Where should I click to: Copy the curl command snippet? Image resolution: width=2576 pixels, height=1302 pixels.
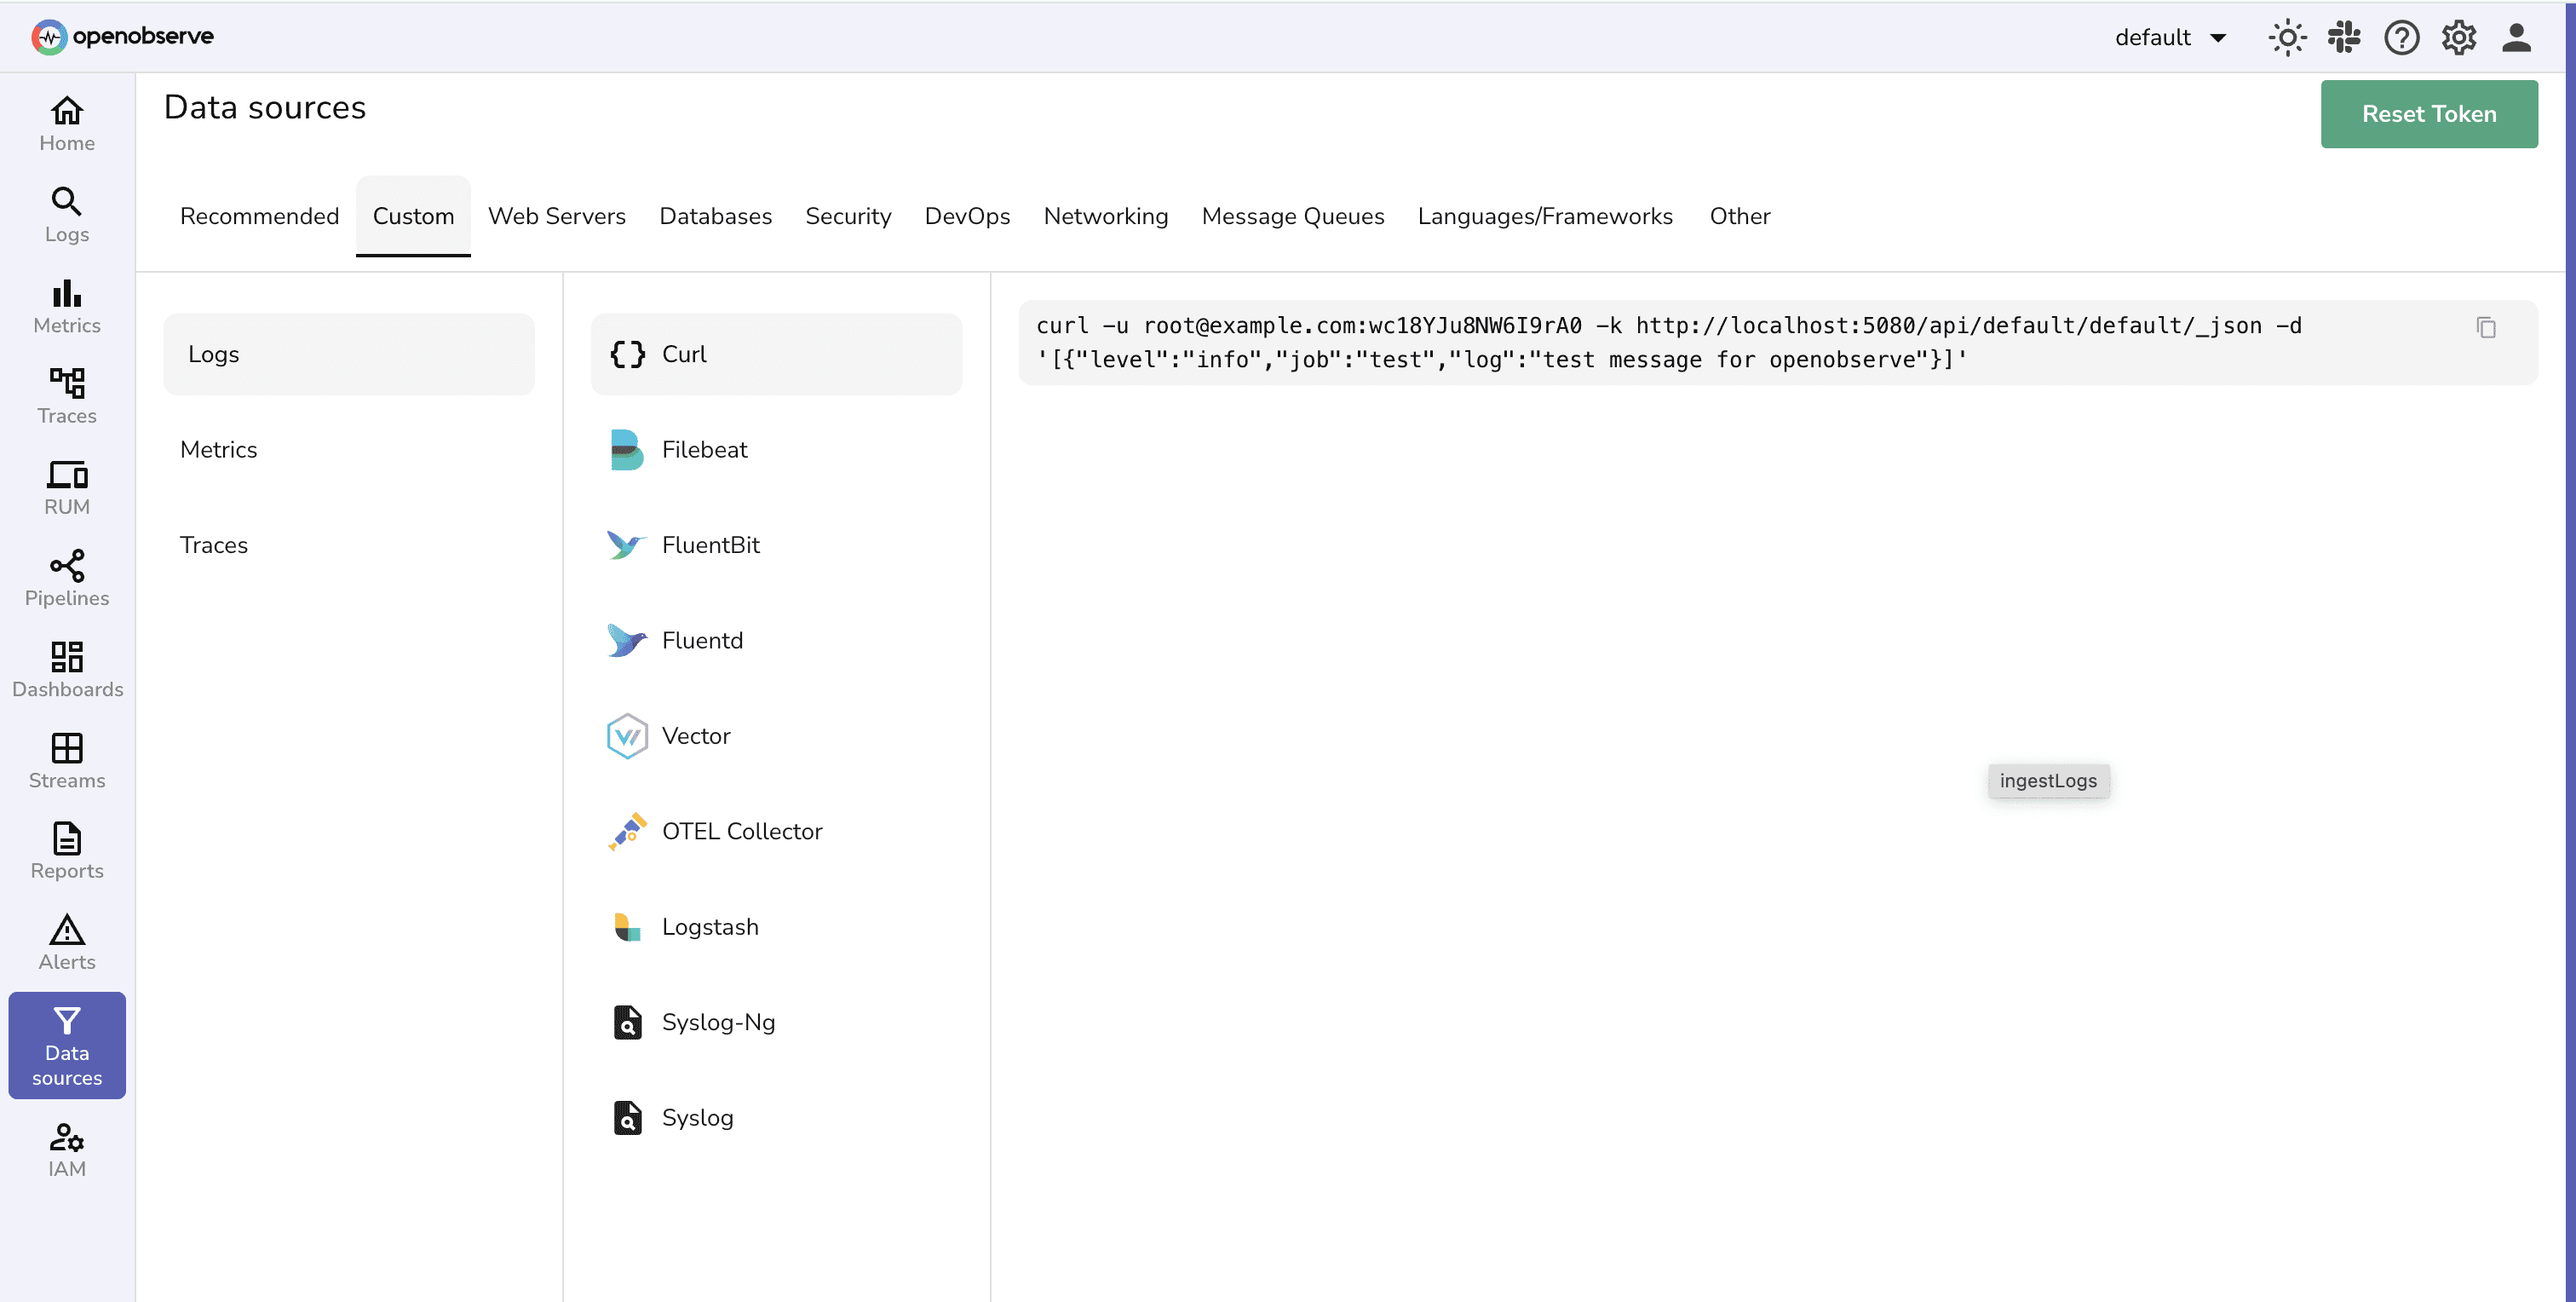2487,327
